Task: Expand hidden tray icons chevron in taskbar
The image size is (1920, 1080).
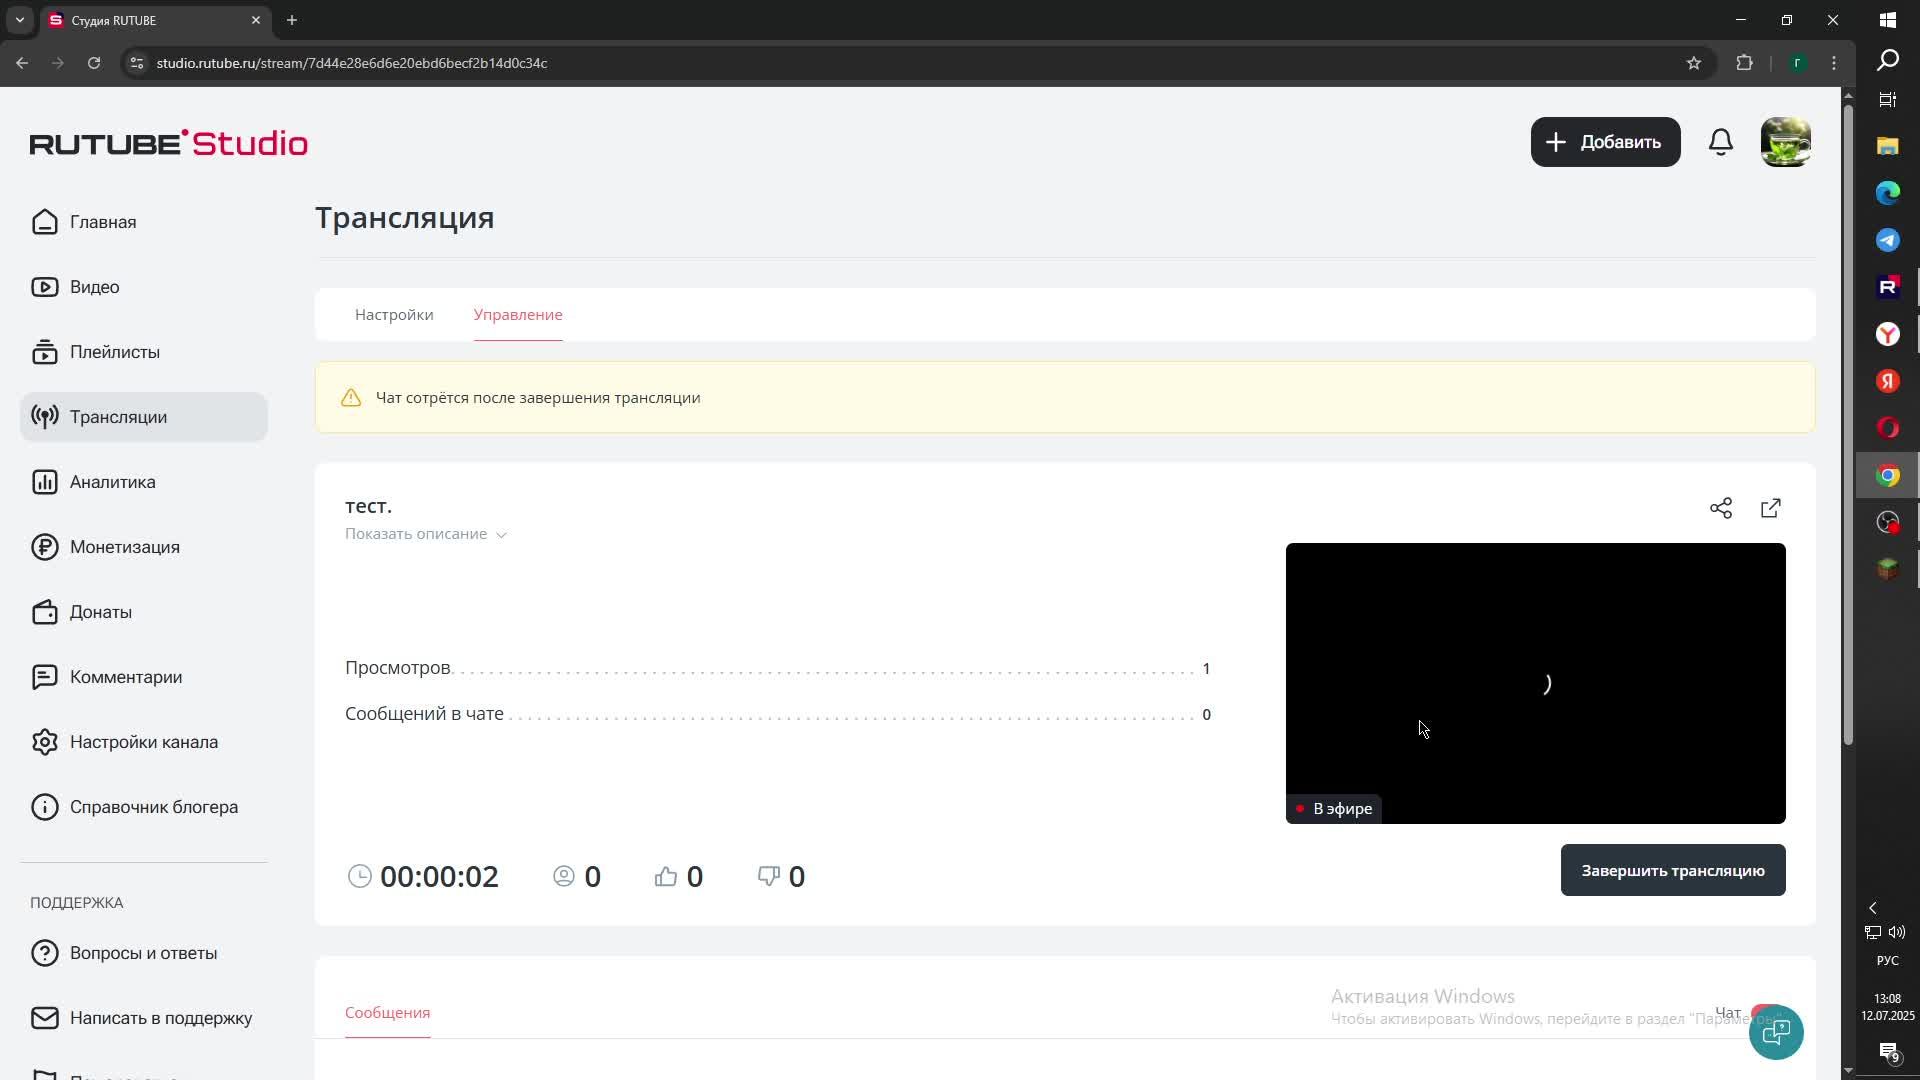Action: pyautogui.click(x=1872, y=908)
